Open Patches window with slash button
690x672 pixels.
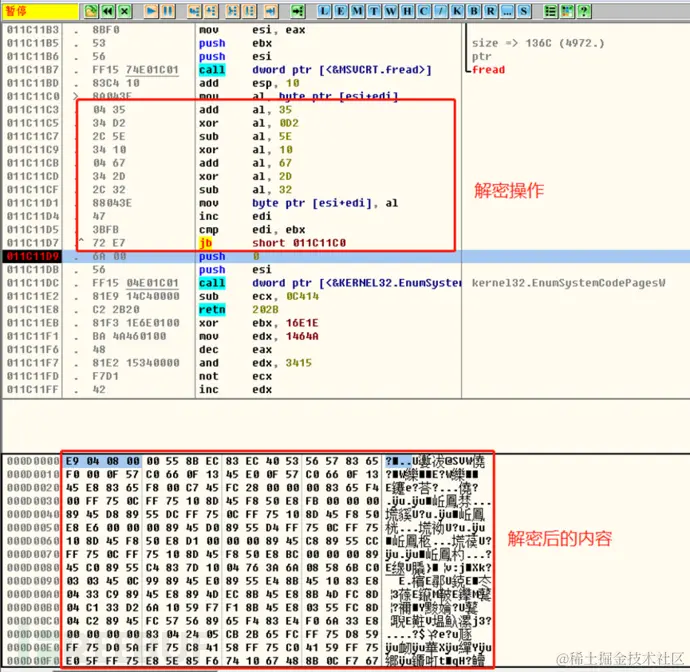click(440, 11)
